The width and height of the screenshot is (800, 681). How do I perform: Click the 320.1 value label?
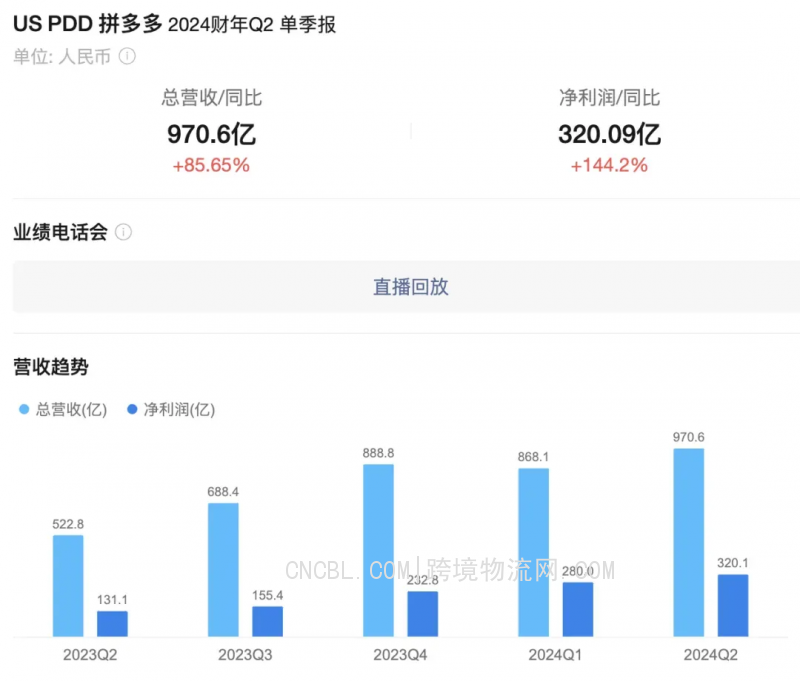733,563
